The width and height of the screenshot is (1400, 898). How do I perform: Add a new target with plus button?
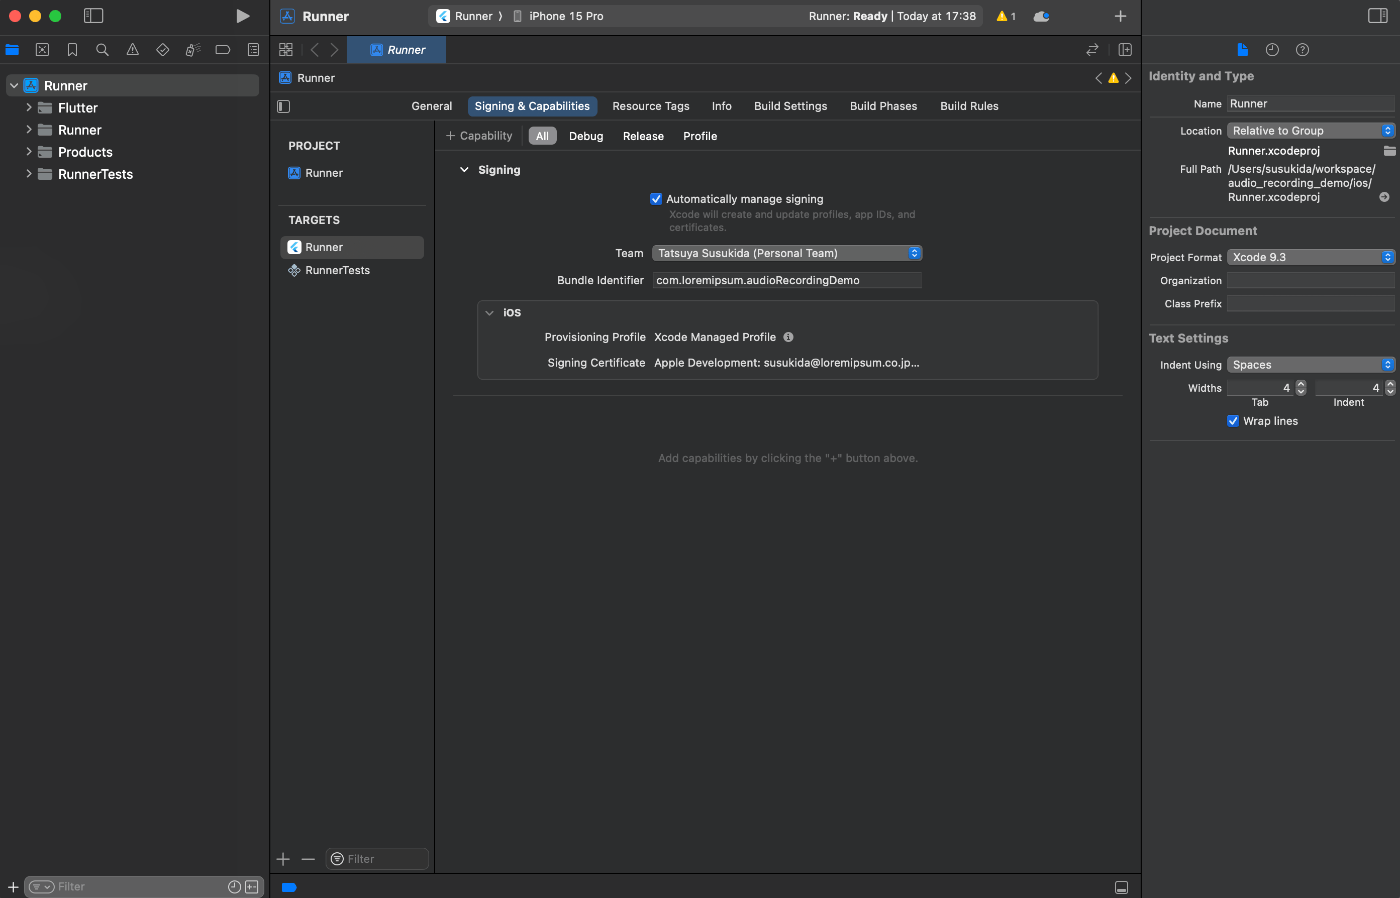pyautogui.click(x=283, y=859)
